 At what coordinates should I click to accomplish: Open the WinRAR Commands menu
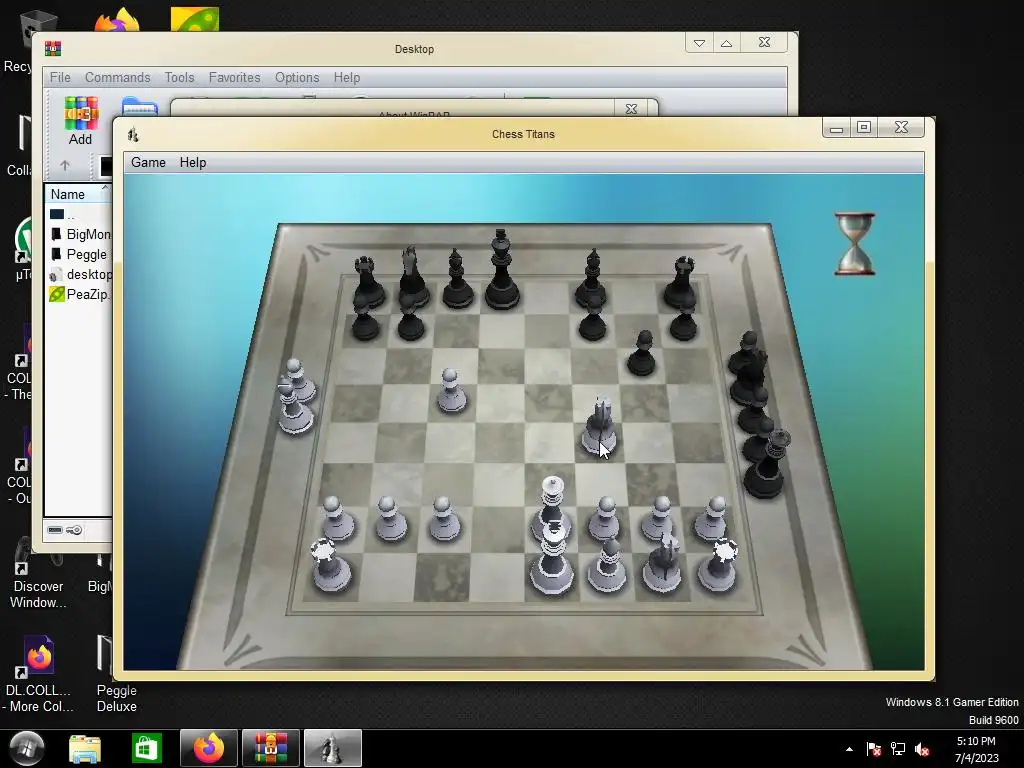click(x=118, y=77)
